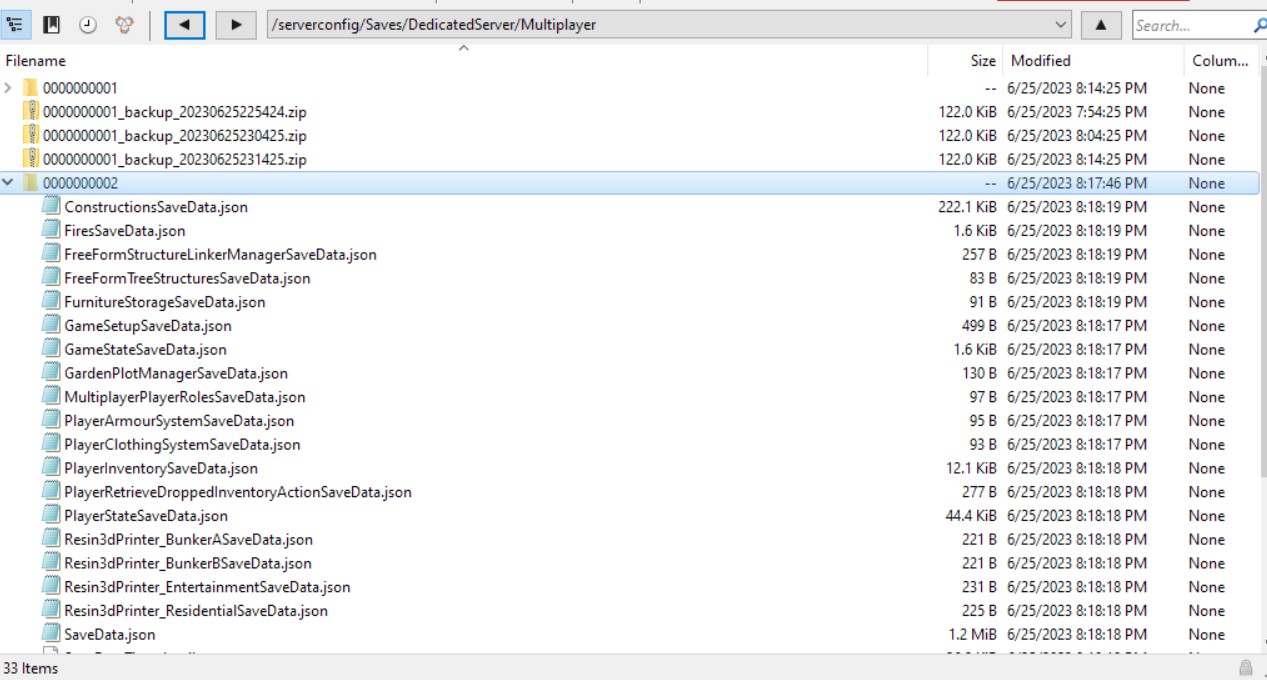Image resolution: width=1267 pixels, height=680 pixels.
Task: Click the search magnifier icon
Action: point(1258,25)
